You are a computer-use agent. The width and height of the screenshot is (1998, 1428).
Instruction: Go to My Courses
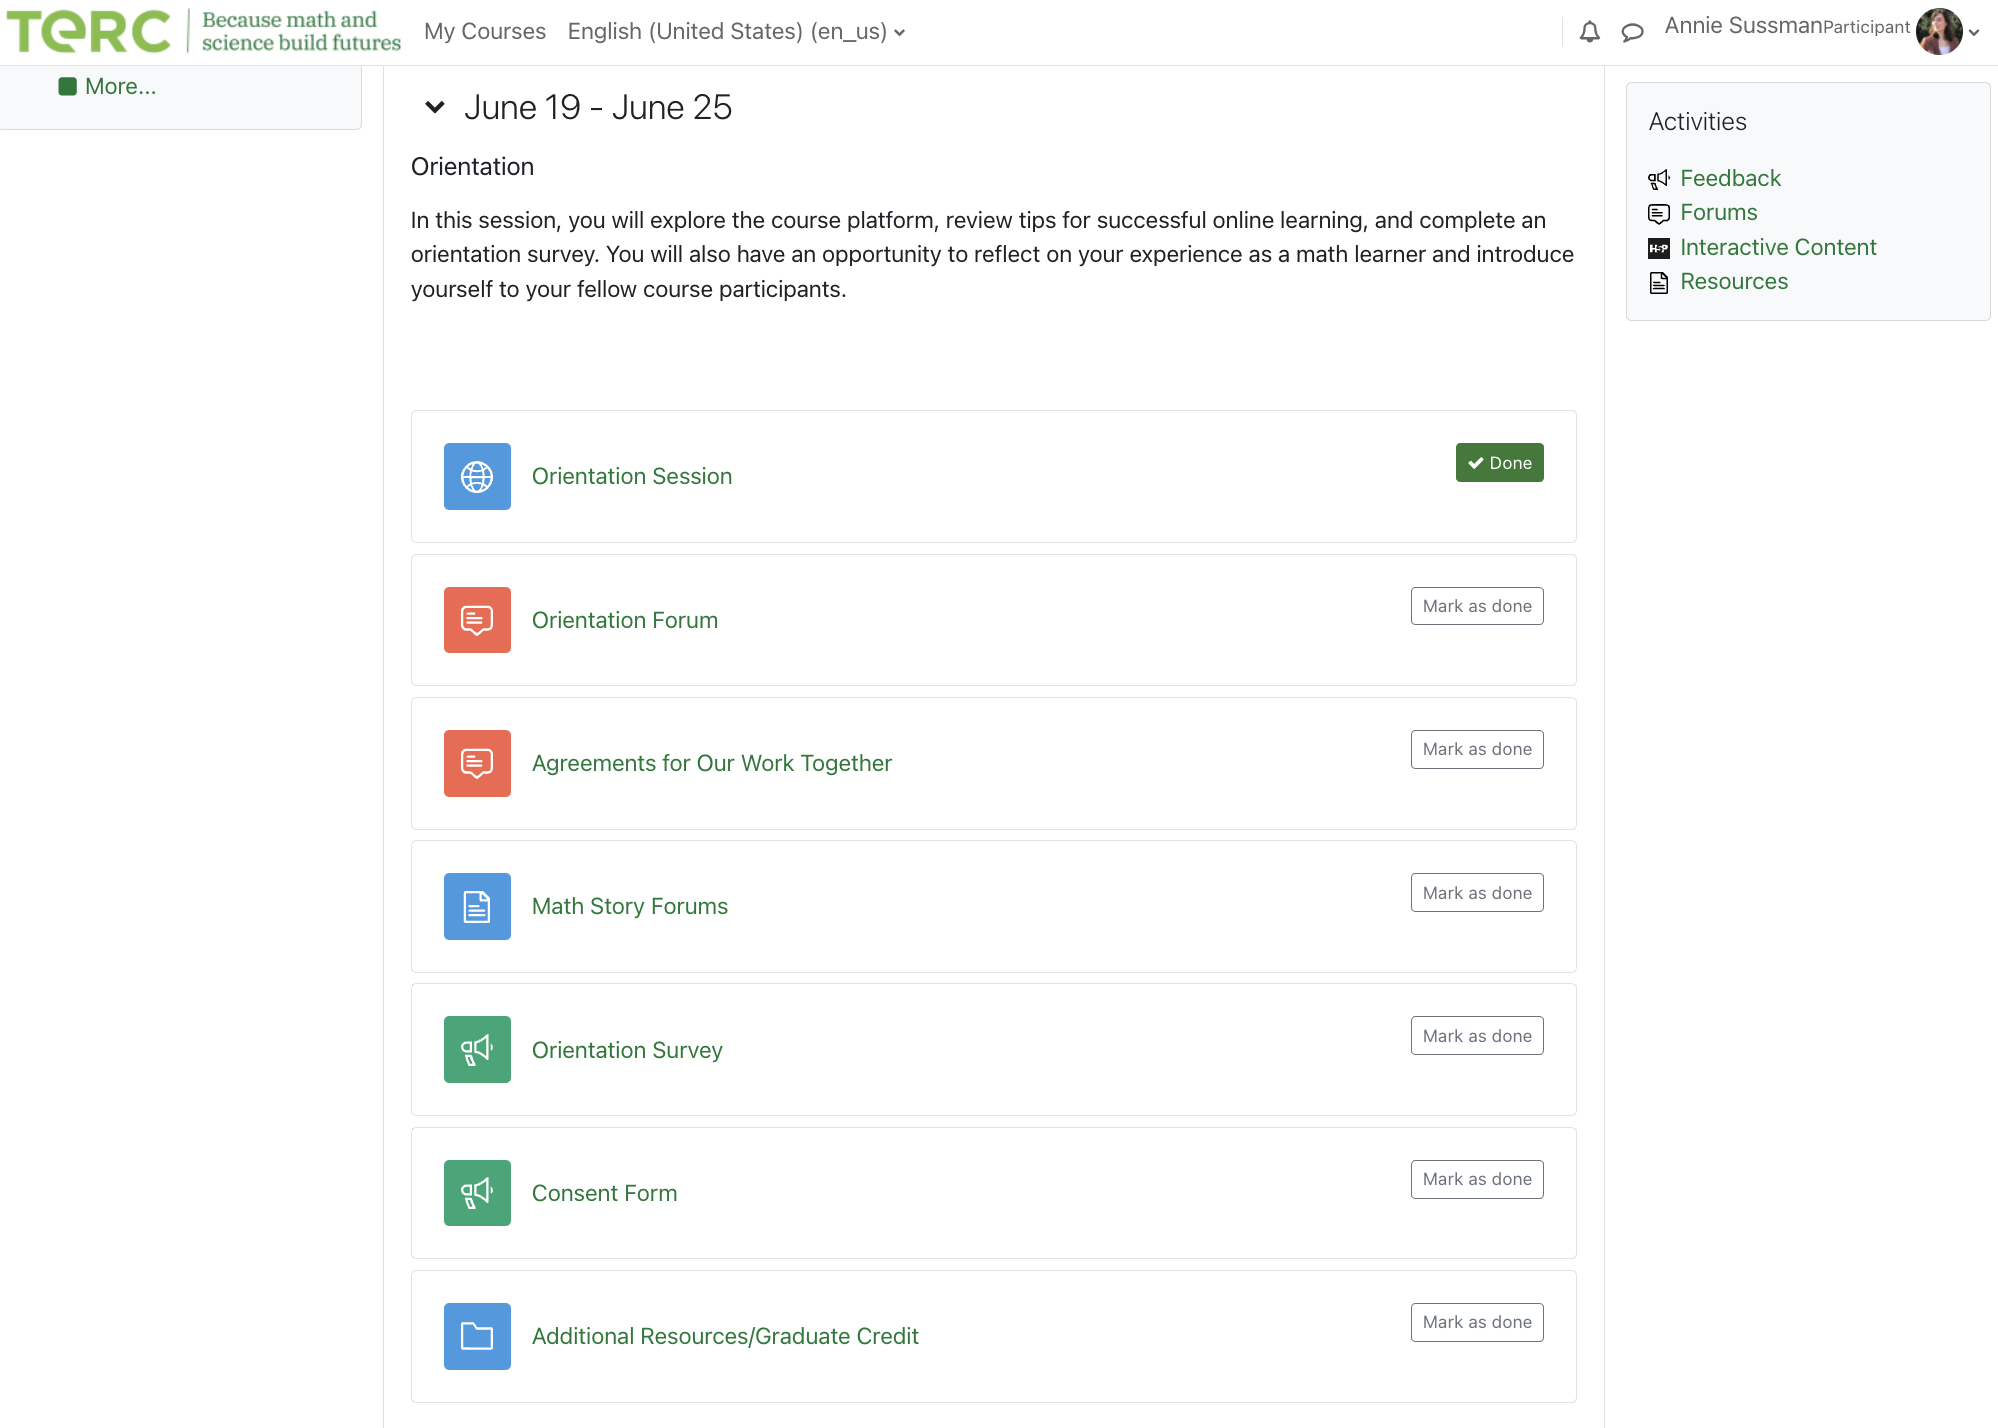(485, 32)
